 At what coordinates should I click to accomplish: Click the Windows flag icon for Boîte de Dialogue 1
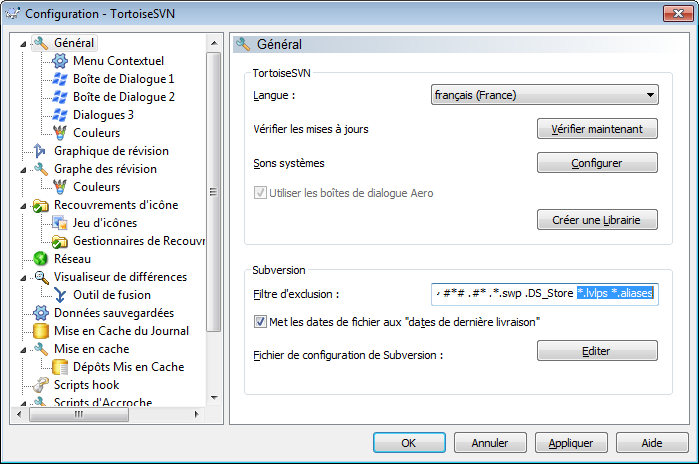60,79
